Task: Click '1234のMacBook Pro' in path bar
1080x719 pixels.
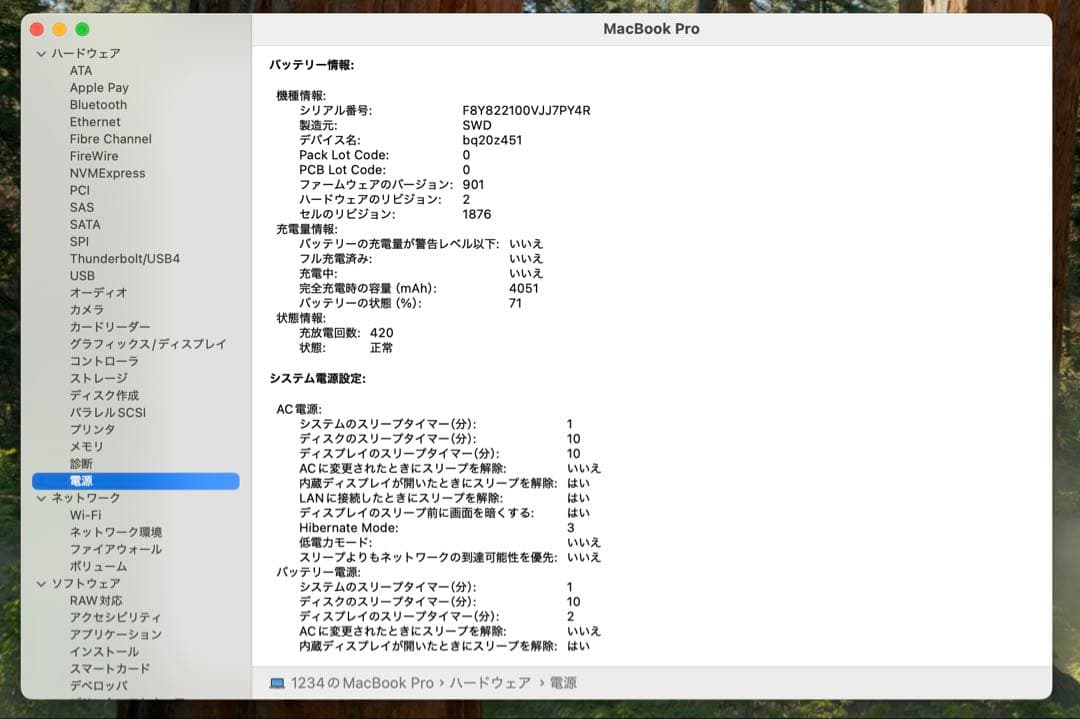Action: point(362,683)
